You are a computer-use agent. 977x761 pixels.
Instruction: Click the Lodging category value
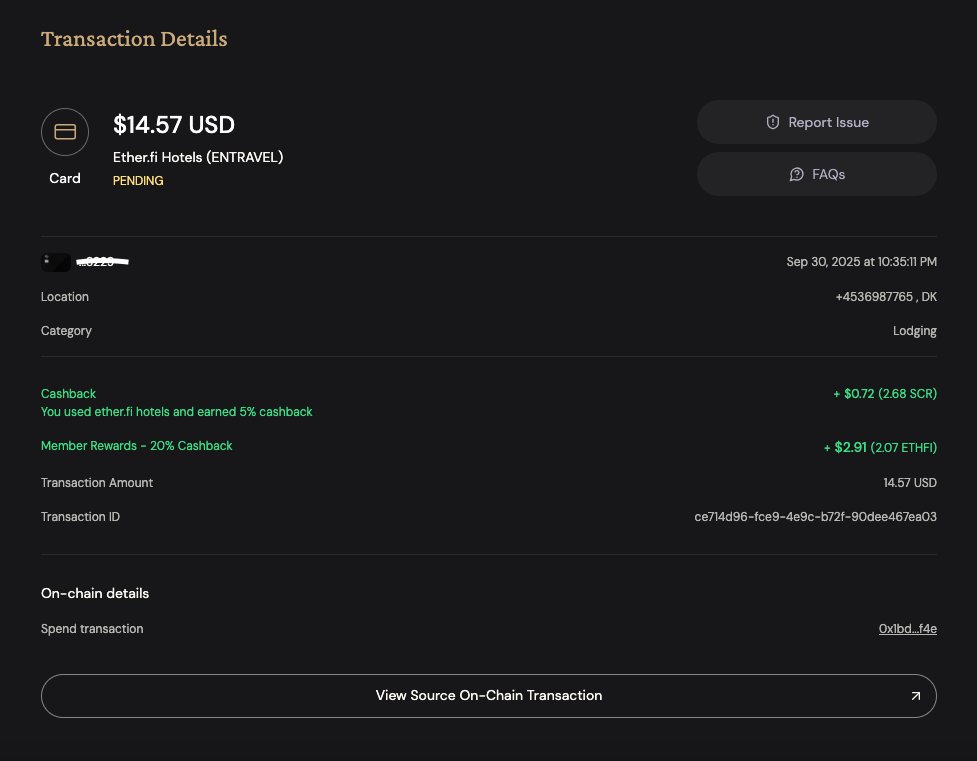tap(914, 331)
